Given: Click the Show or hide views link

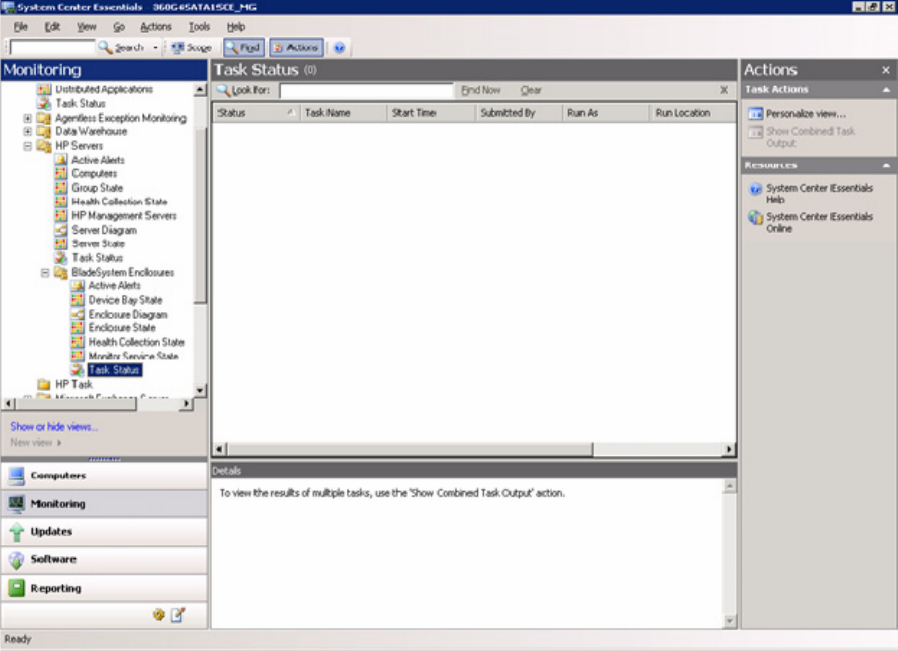Looking at the screenshot, I should [x=54, y=426].
